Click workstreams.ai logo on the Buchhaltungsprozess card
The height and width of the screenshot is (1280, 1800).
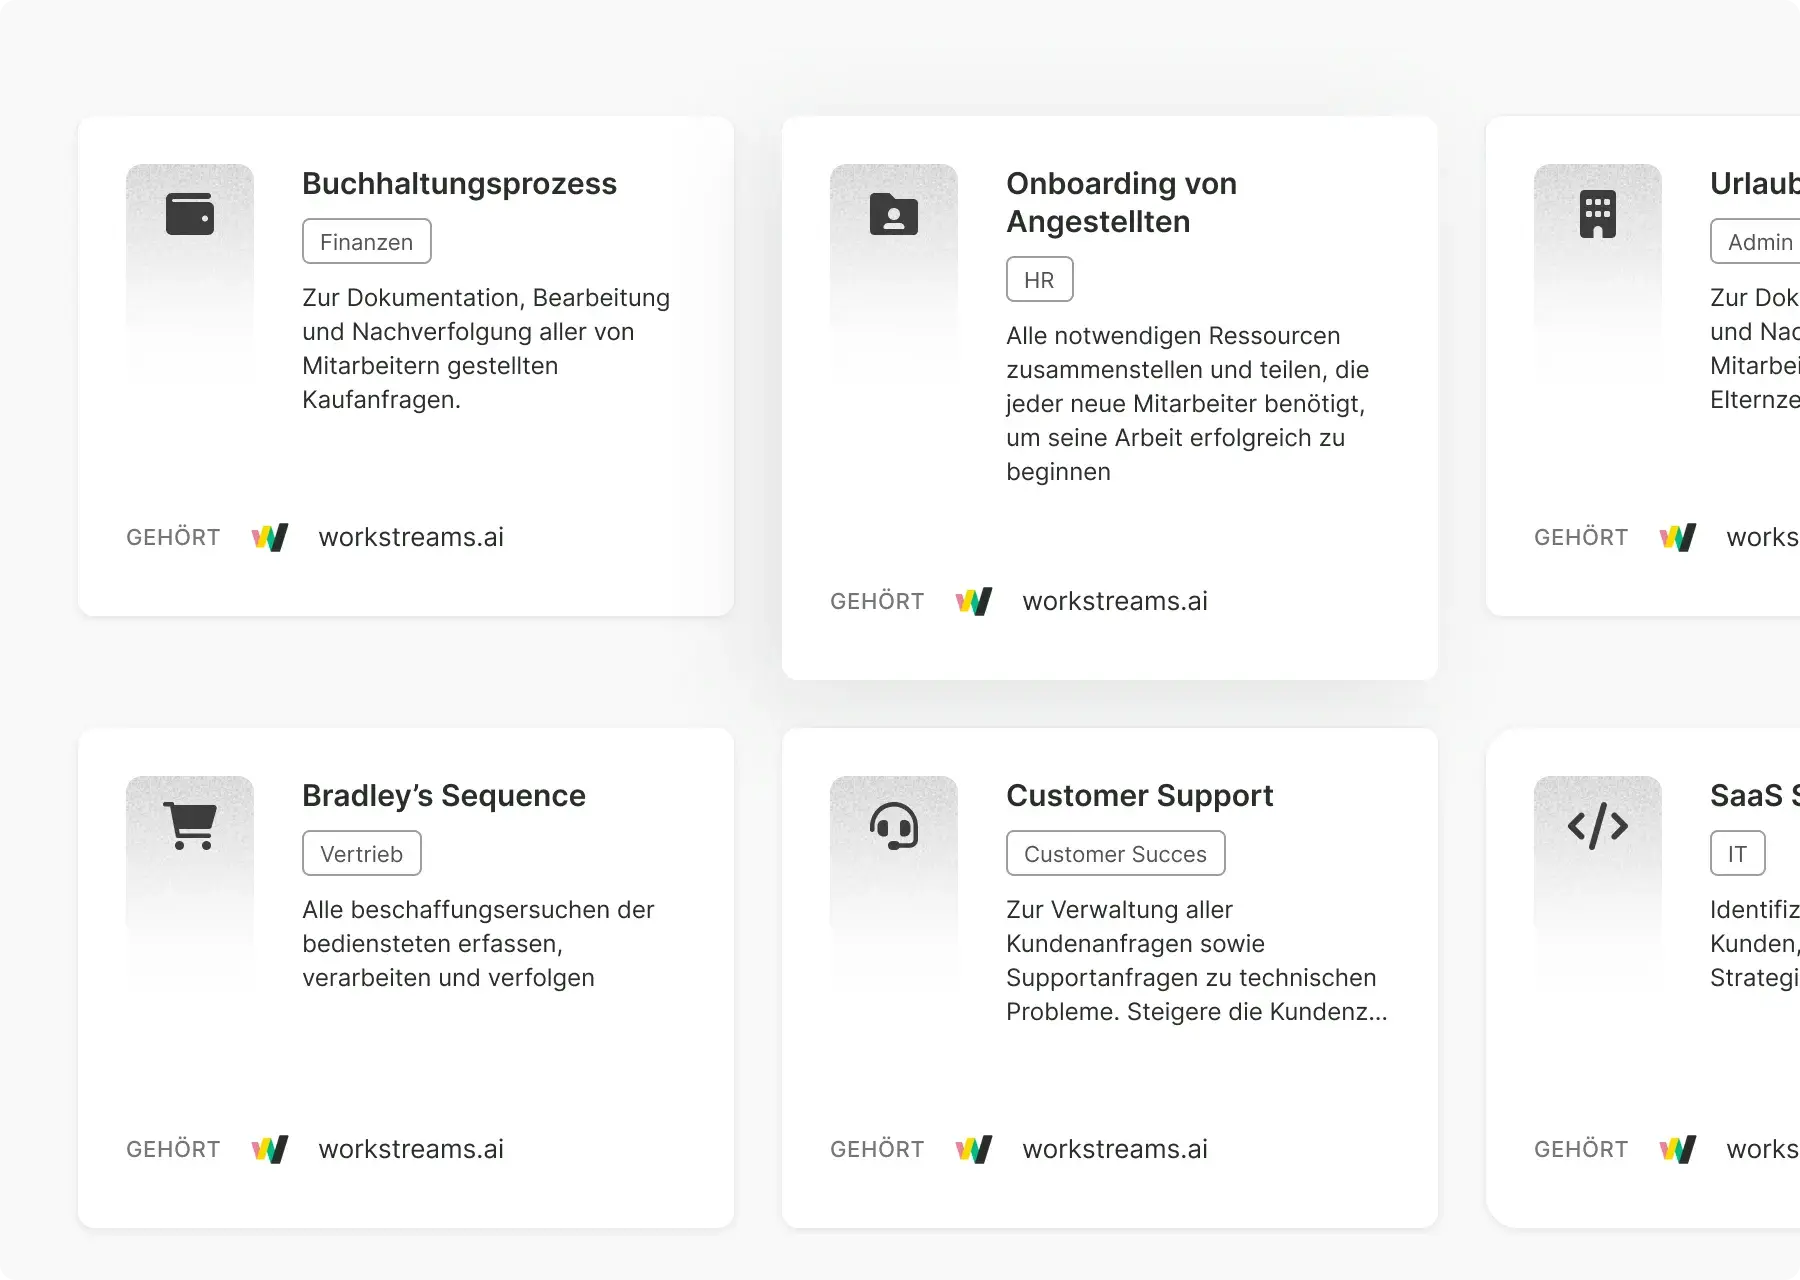click(270, 538)
